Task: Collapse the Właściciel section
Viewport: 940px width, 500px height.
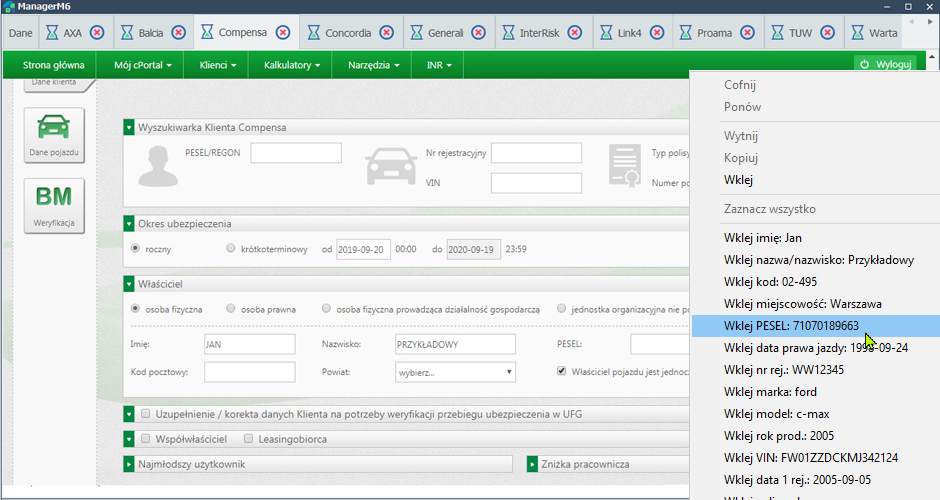Action: click(128, 284)
